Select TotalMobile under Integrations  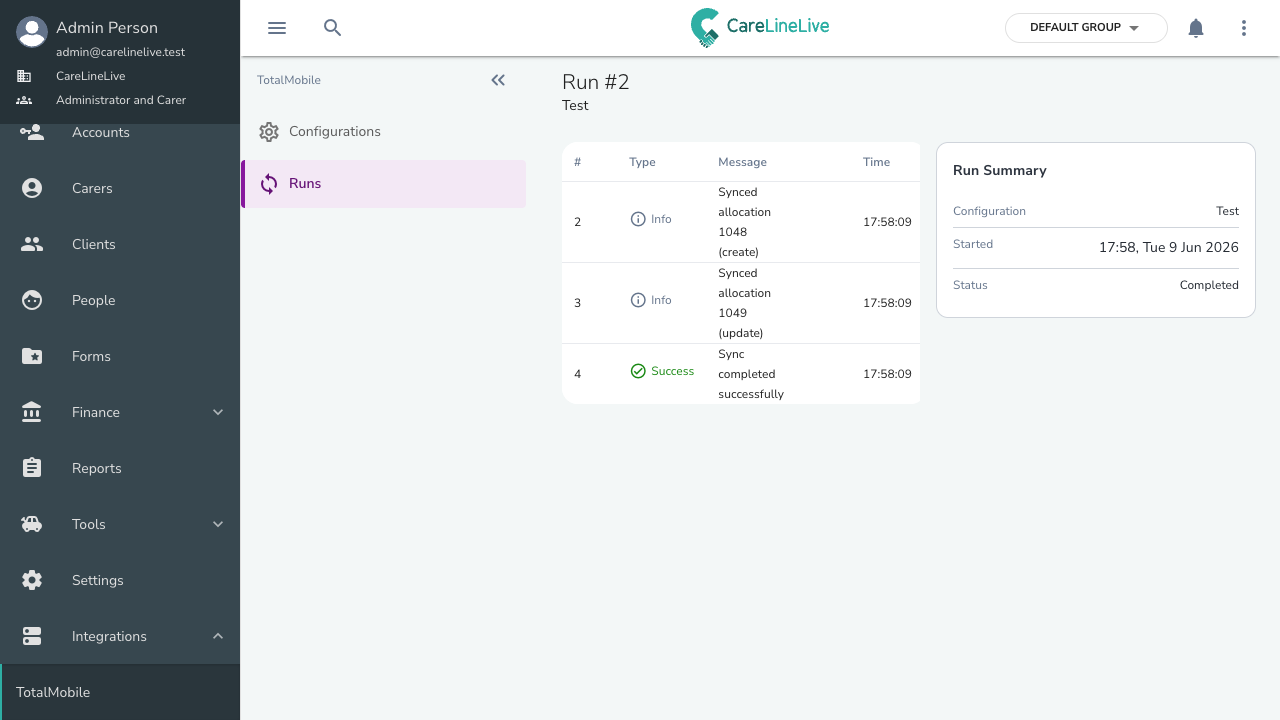coord(120,692)
